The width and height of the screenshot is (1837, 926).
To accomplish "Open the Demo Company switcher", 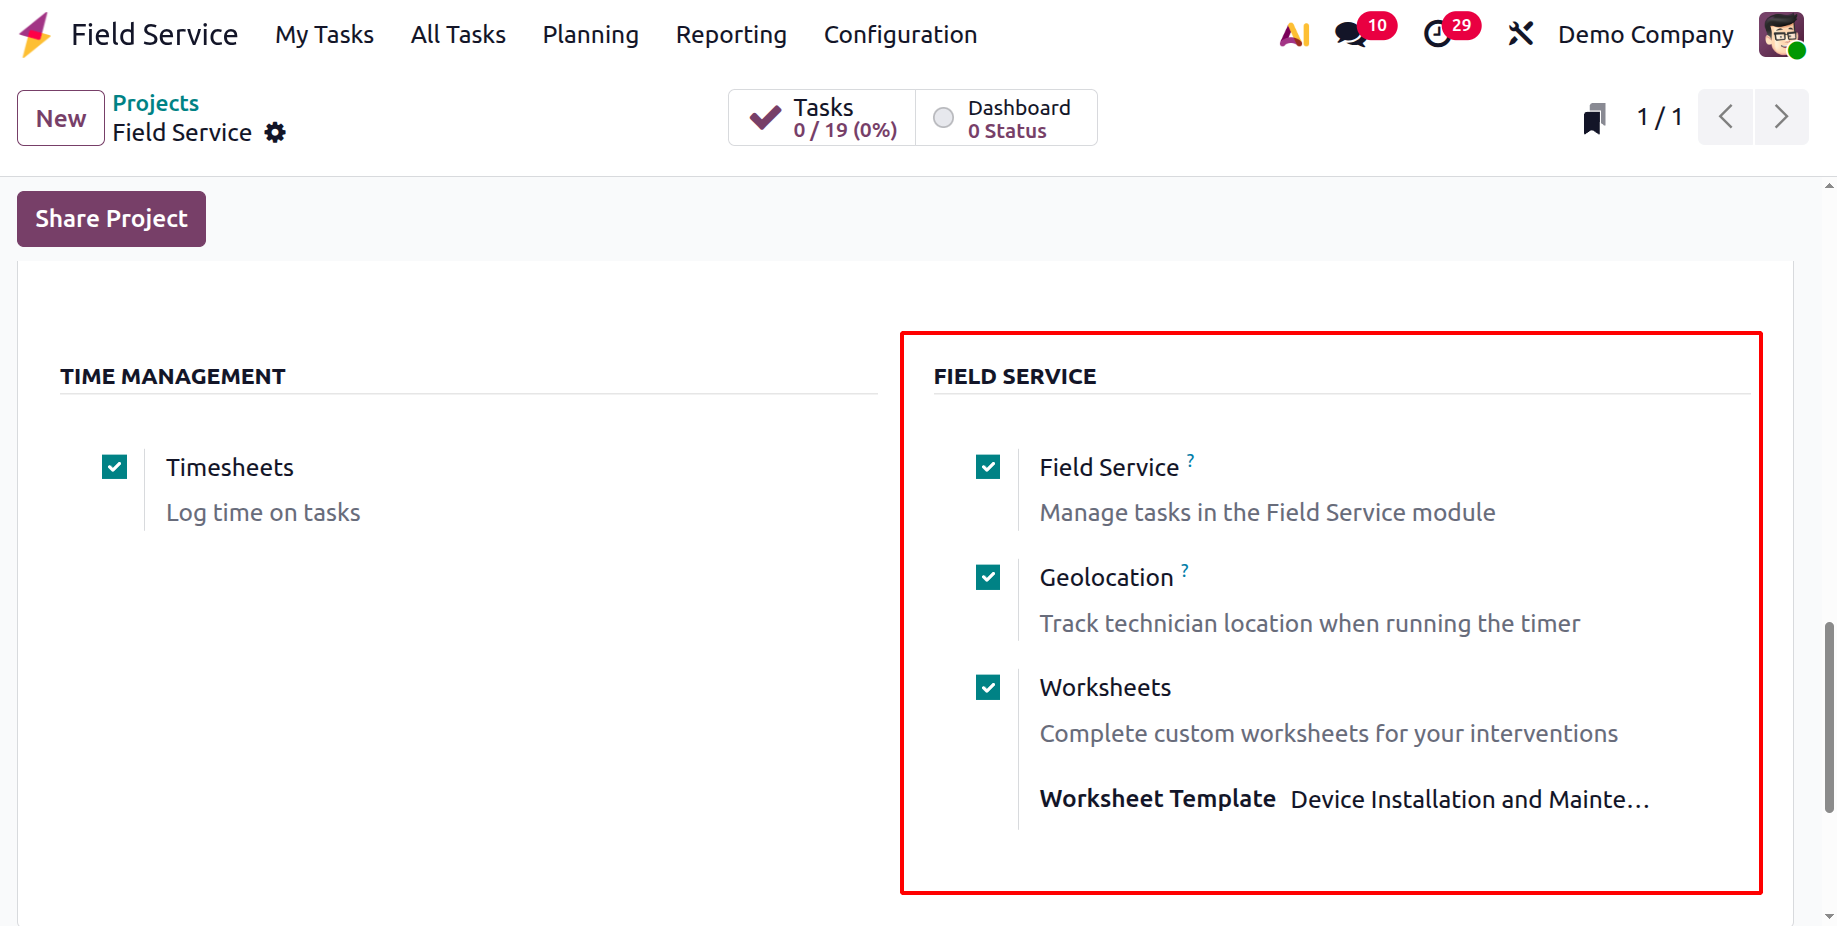I will click(1645, 35).
